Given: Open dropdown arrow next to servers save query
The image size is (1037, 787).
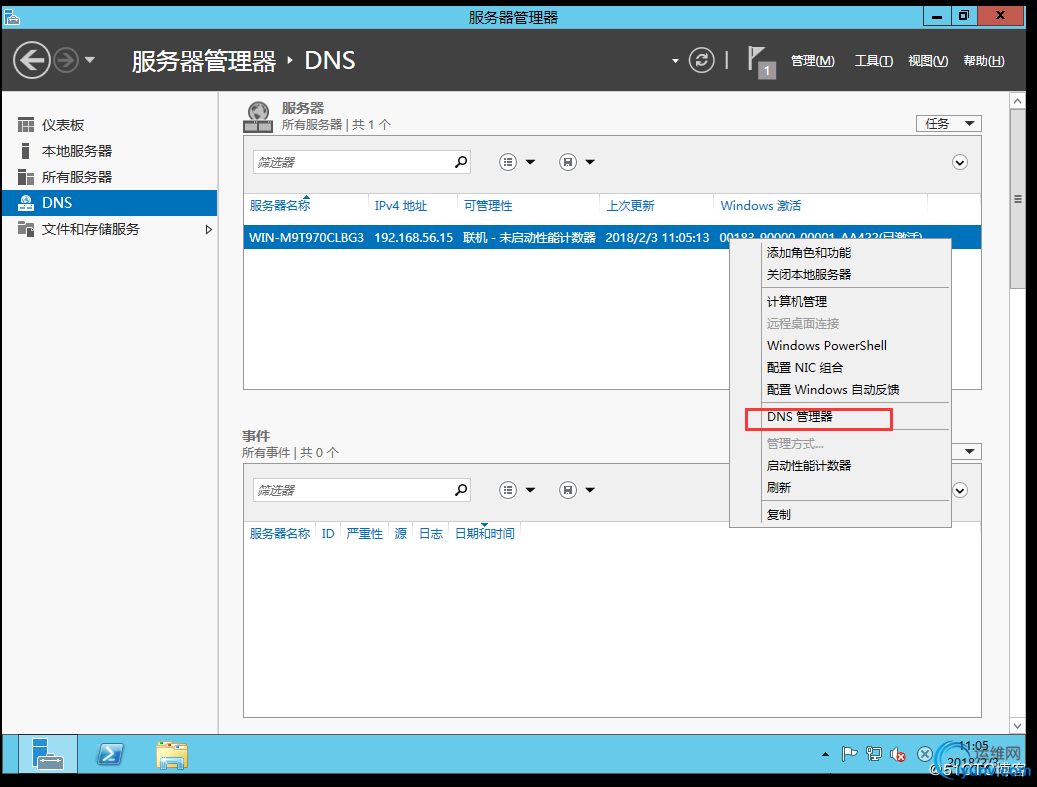Looking at the screenshot, I should 590,162.
